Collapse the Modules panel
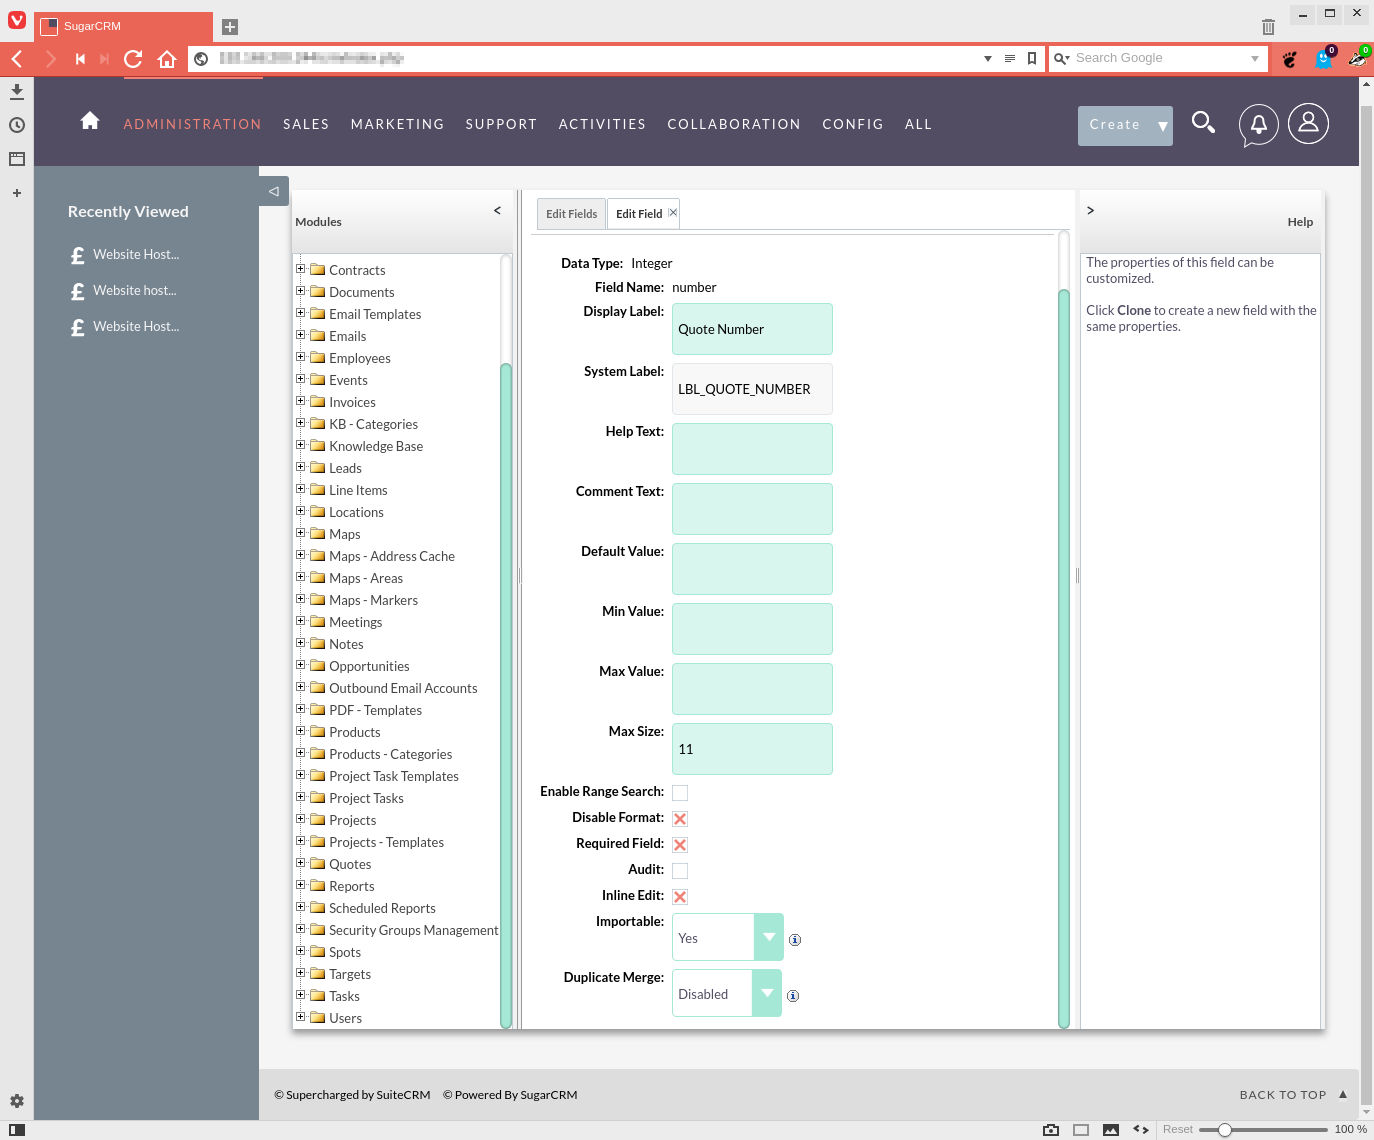1374x1140 pixels. tap(497, 210)
